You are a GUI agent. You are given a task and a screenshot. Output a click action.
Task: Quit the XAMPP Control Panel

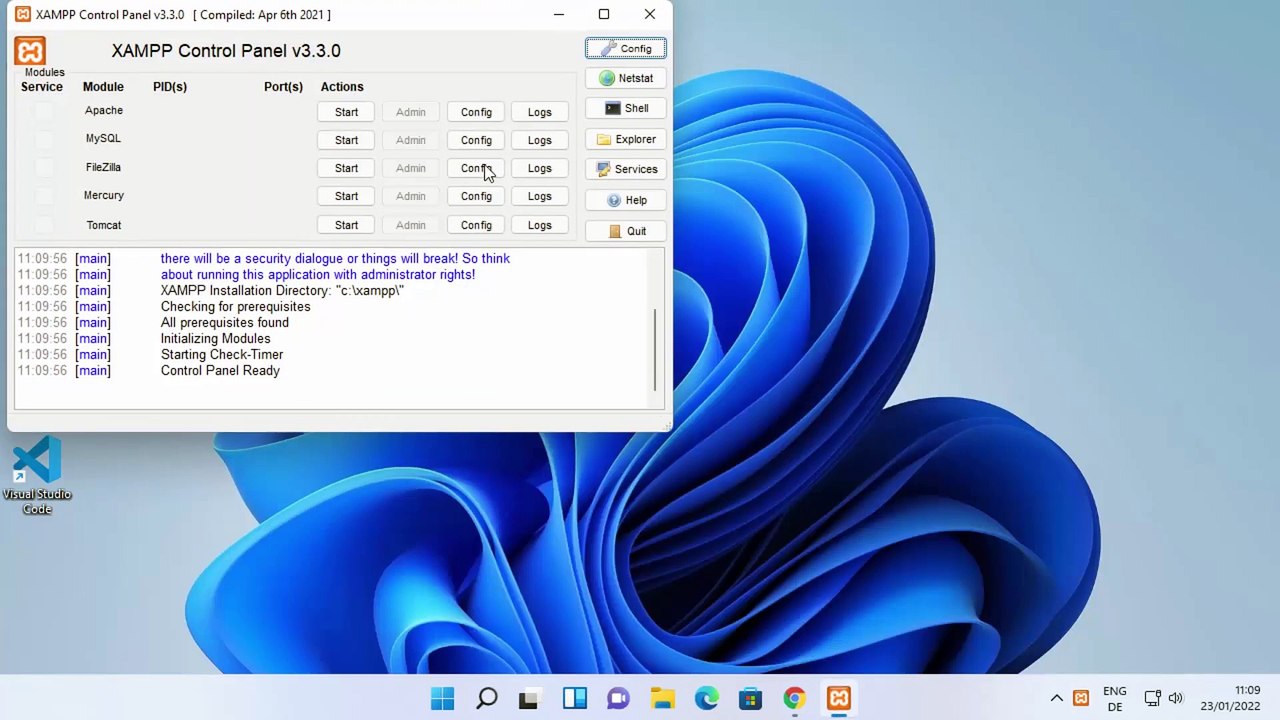tap(626, 231)
